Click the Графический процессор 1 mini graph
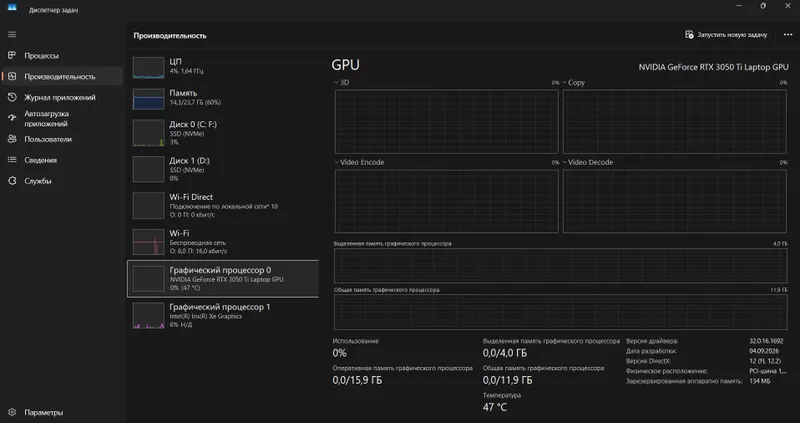Screen dimensions: 800x423 pyautogui.click(x=148, y=316)
